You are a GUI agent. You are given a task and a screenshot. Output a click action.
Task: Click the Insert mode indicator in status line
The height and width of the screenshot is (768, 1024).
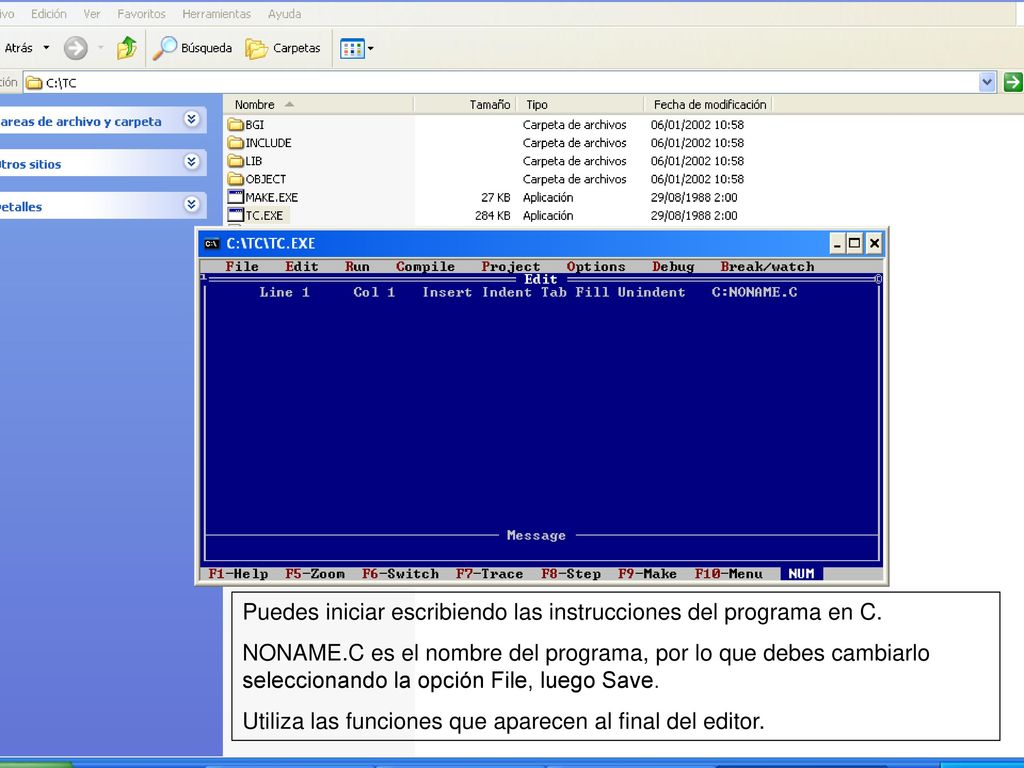[447, 293]
